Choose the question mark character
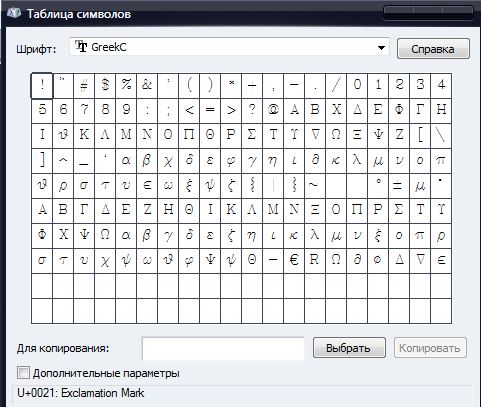This screenshot has height=407, width=481. click(252, 111)
